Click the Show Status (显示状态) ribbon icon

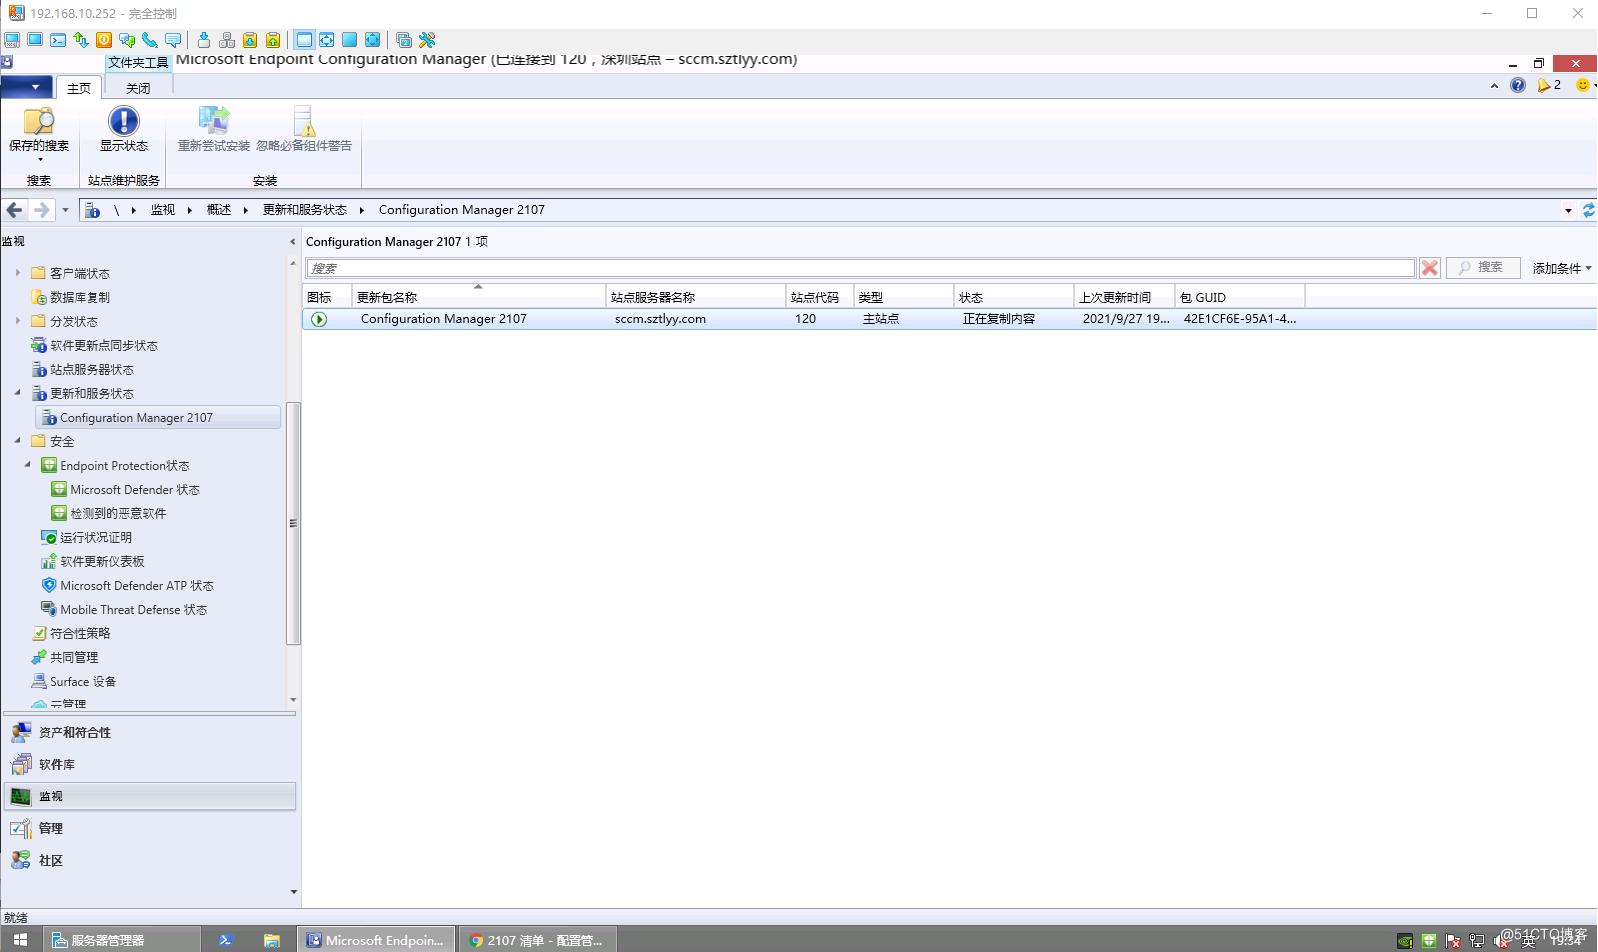(x=123, y=121)
